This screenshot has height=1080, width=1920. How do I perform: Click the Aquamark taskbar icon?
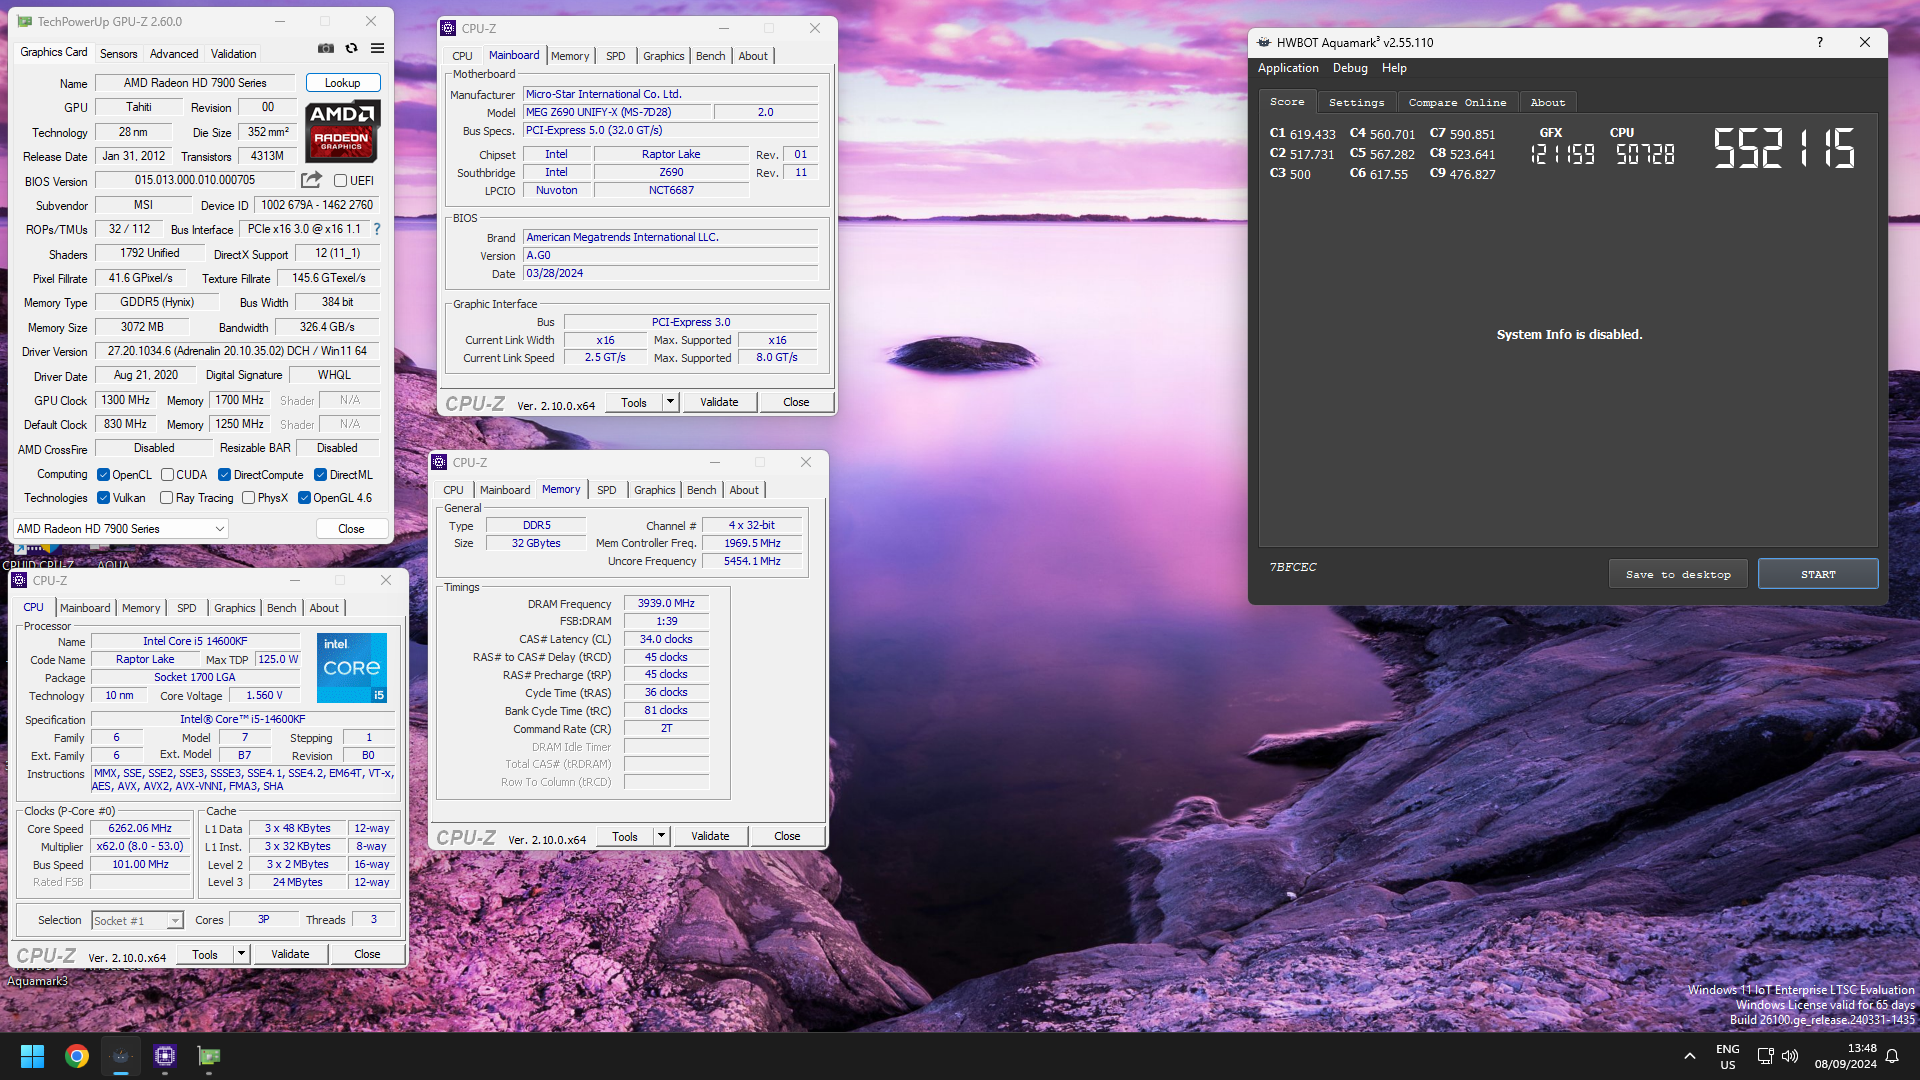coord(121,1056)
